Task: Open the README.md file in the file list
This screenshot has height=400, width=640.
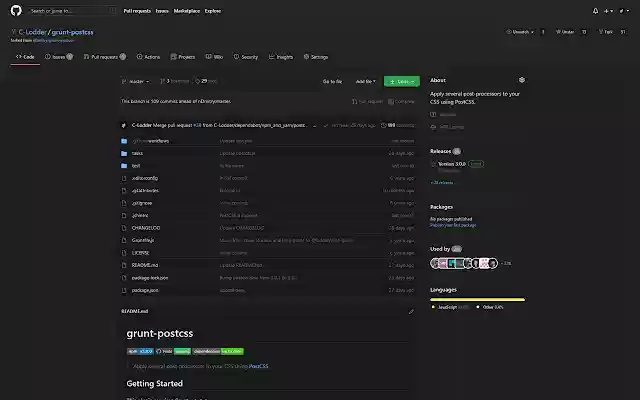Action: coord(144,265)
